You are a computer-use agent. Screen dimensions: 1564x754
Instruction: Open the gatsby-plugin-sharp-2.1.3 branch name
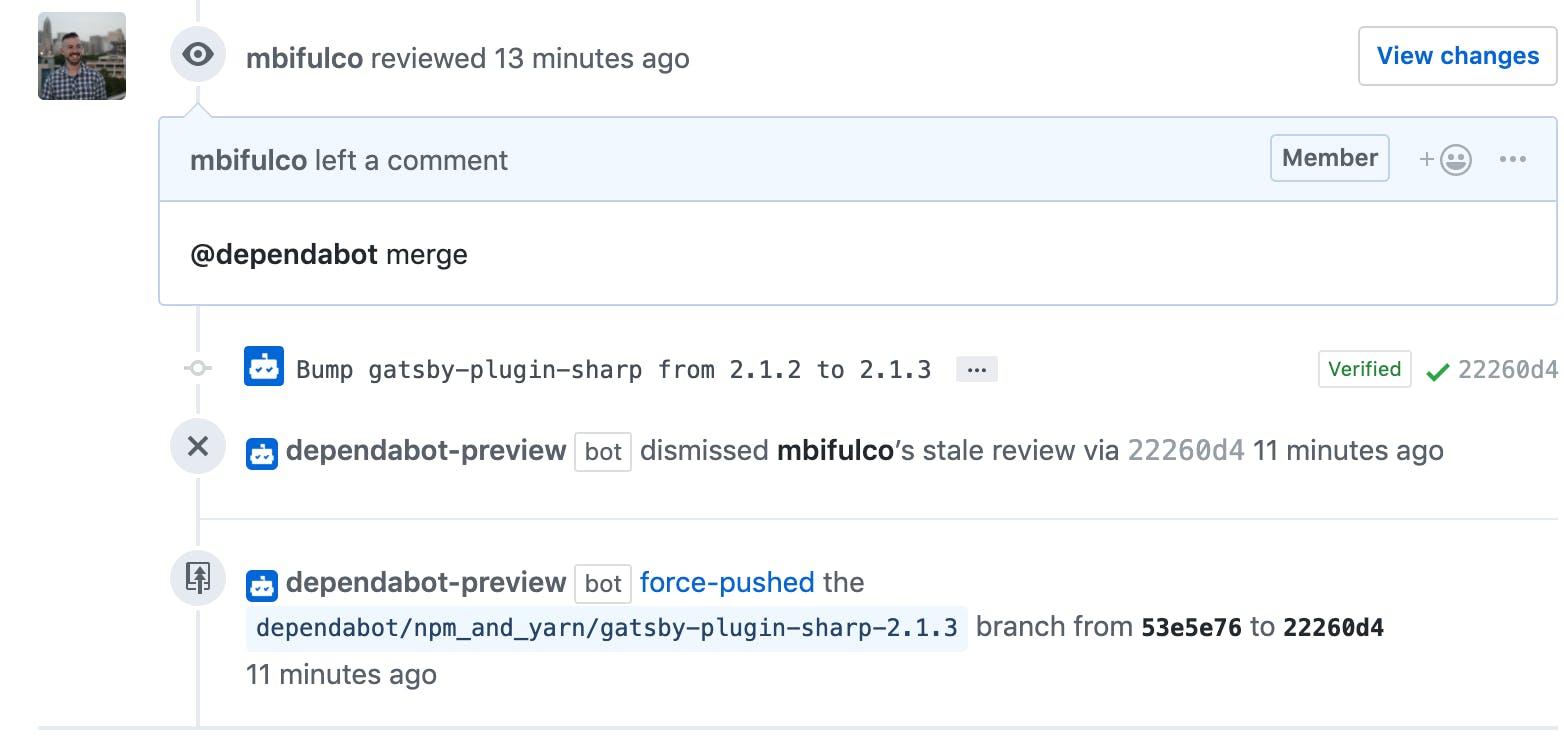607,628
